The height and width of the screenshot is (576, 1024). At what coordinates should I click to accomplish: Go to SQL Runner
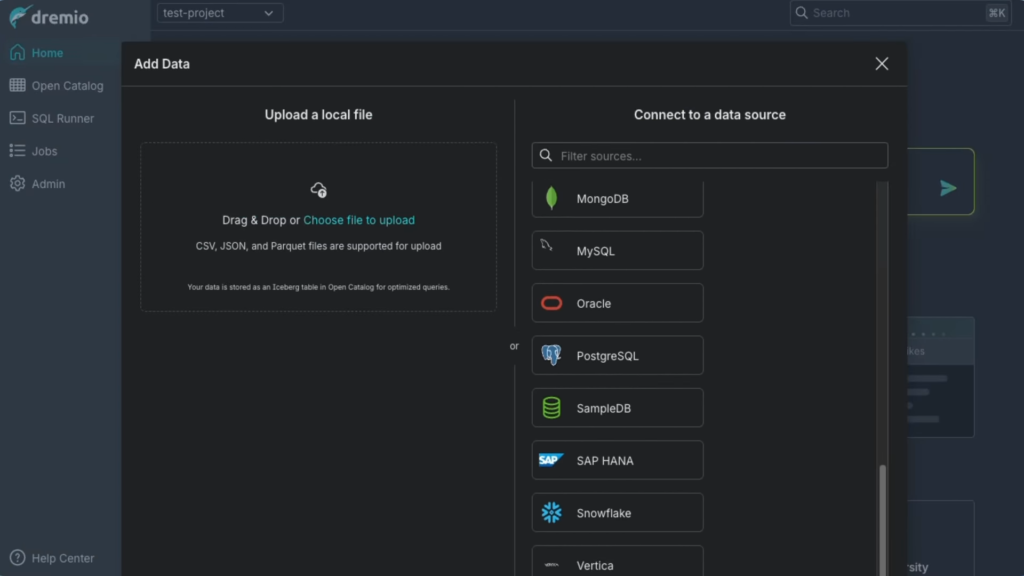tap(52, 118)
